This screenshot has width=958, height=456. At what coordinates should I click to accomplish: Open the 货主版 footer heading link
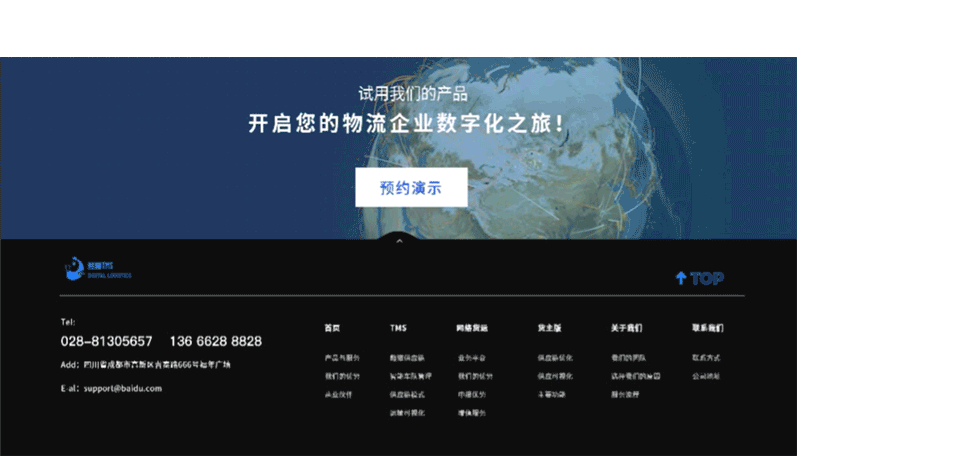(549, 328)
